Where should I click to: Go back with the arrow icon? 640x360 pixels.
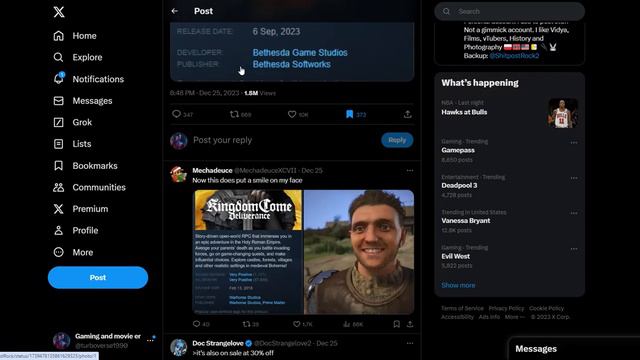coord(175,11)
